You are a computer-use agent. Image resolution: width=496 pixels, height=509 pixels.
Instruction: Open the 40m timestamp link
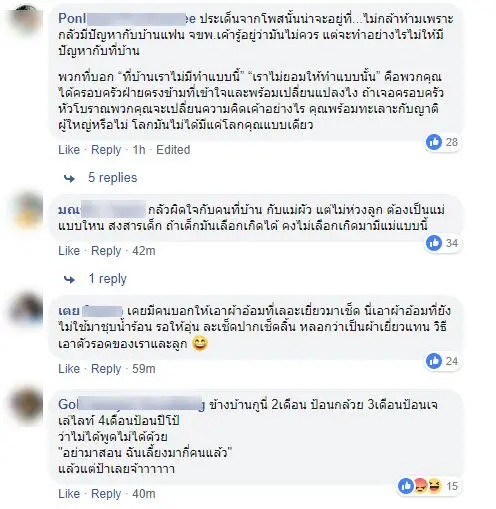(144, 494)
